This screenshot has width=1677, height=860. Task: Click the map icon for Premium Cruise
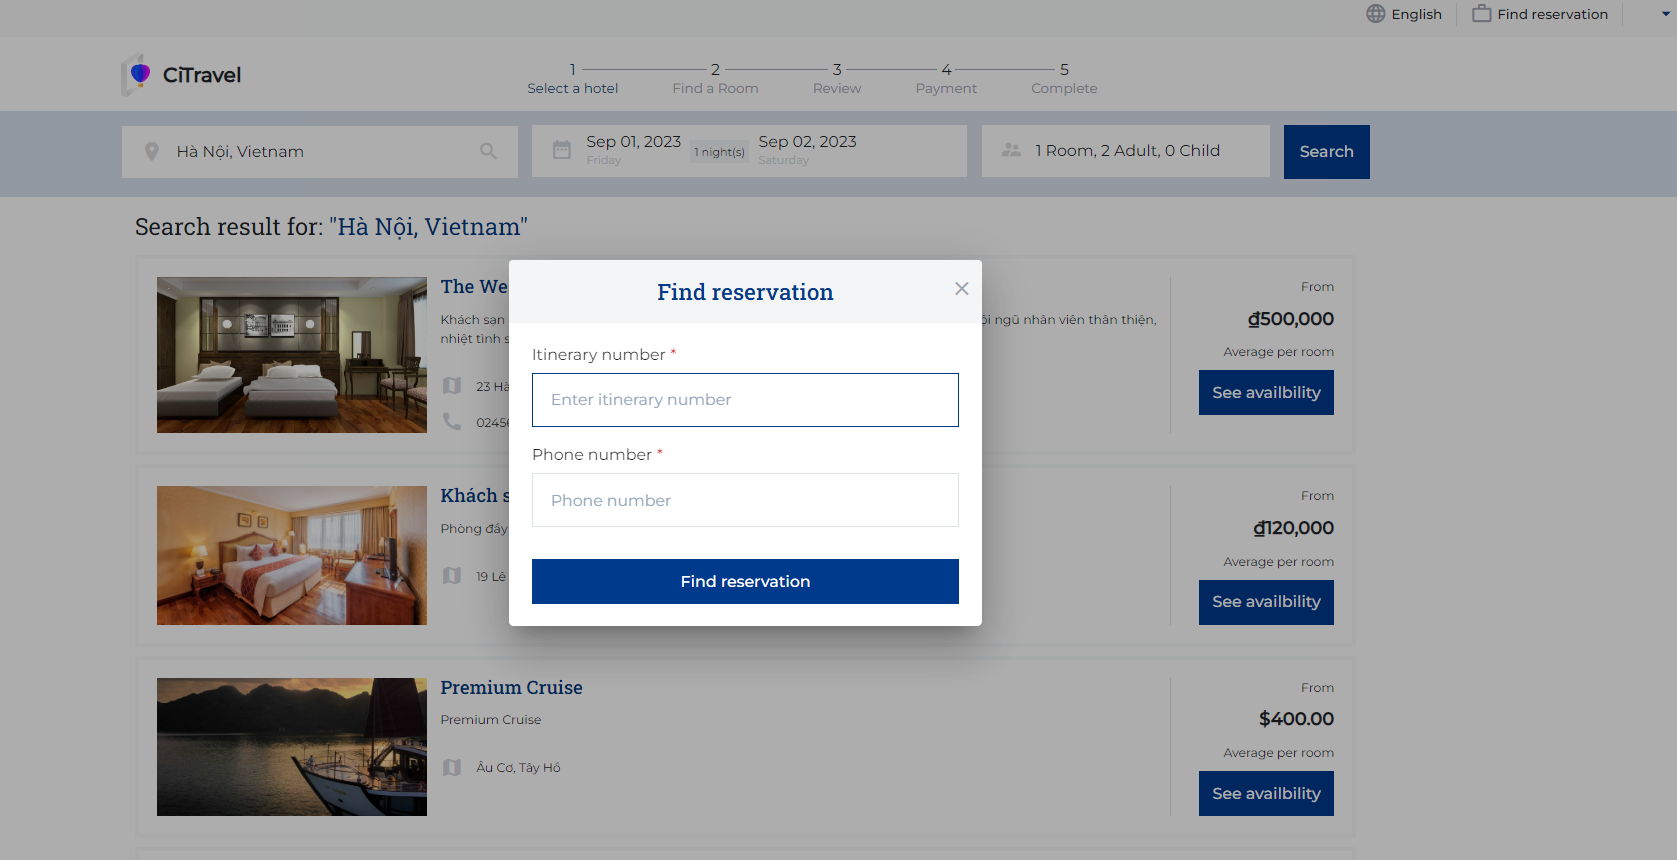click(452, 768)
